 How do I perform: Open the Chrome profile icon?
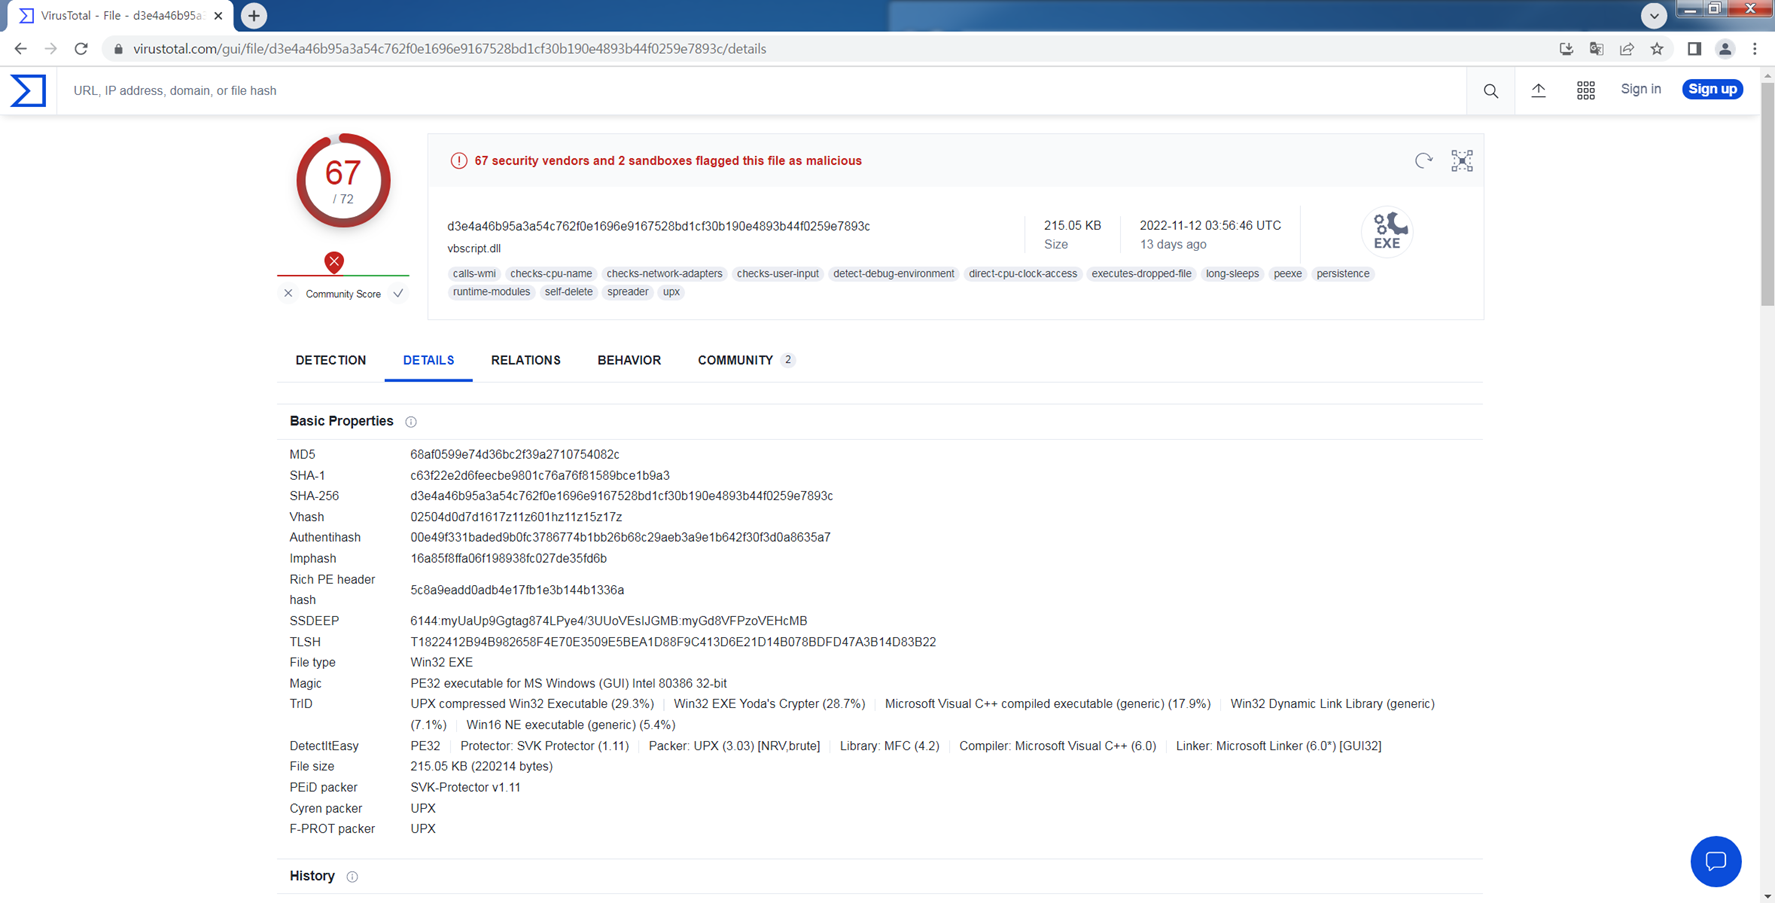pos(1725,48)
